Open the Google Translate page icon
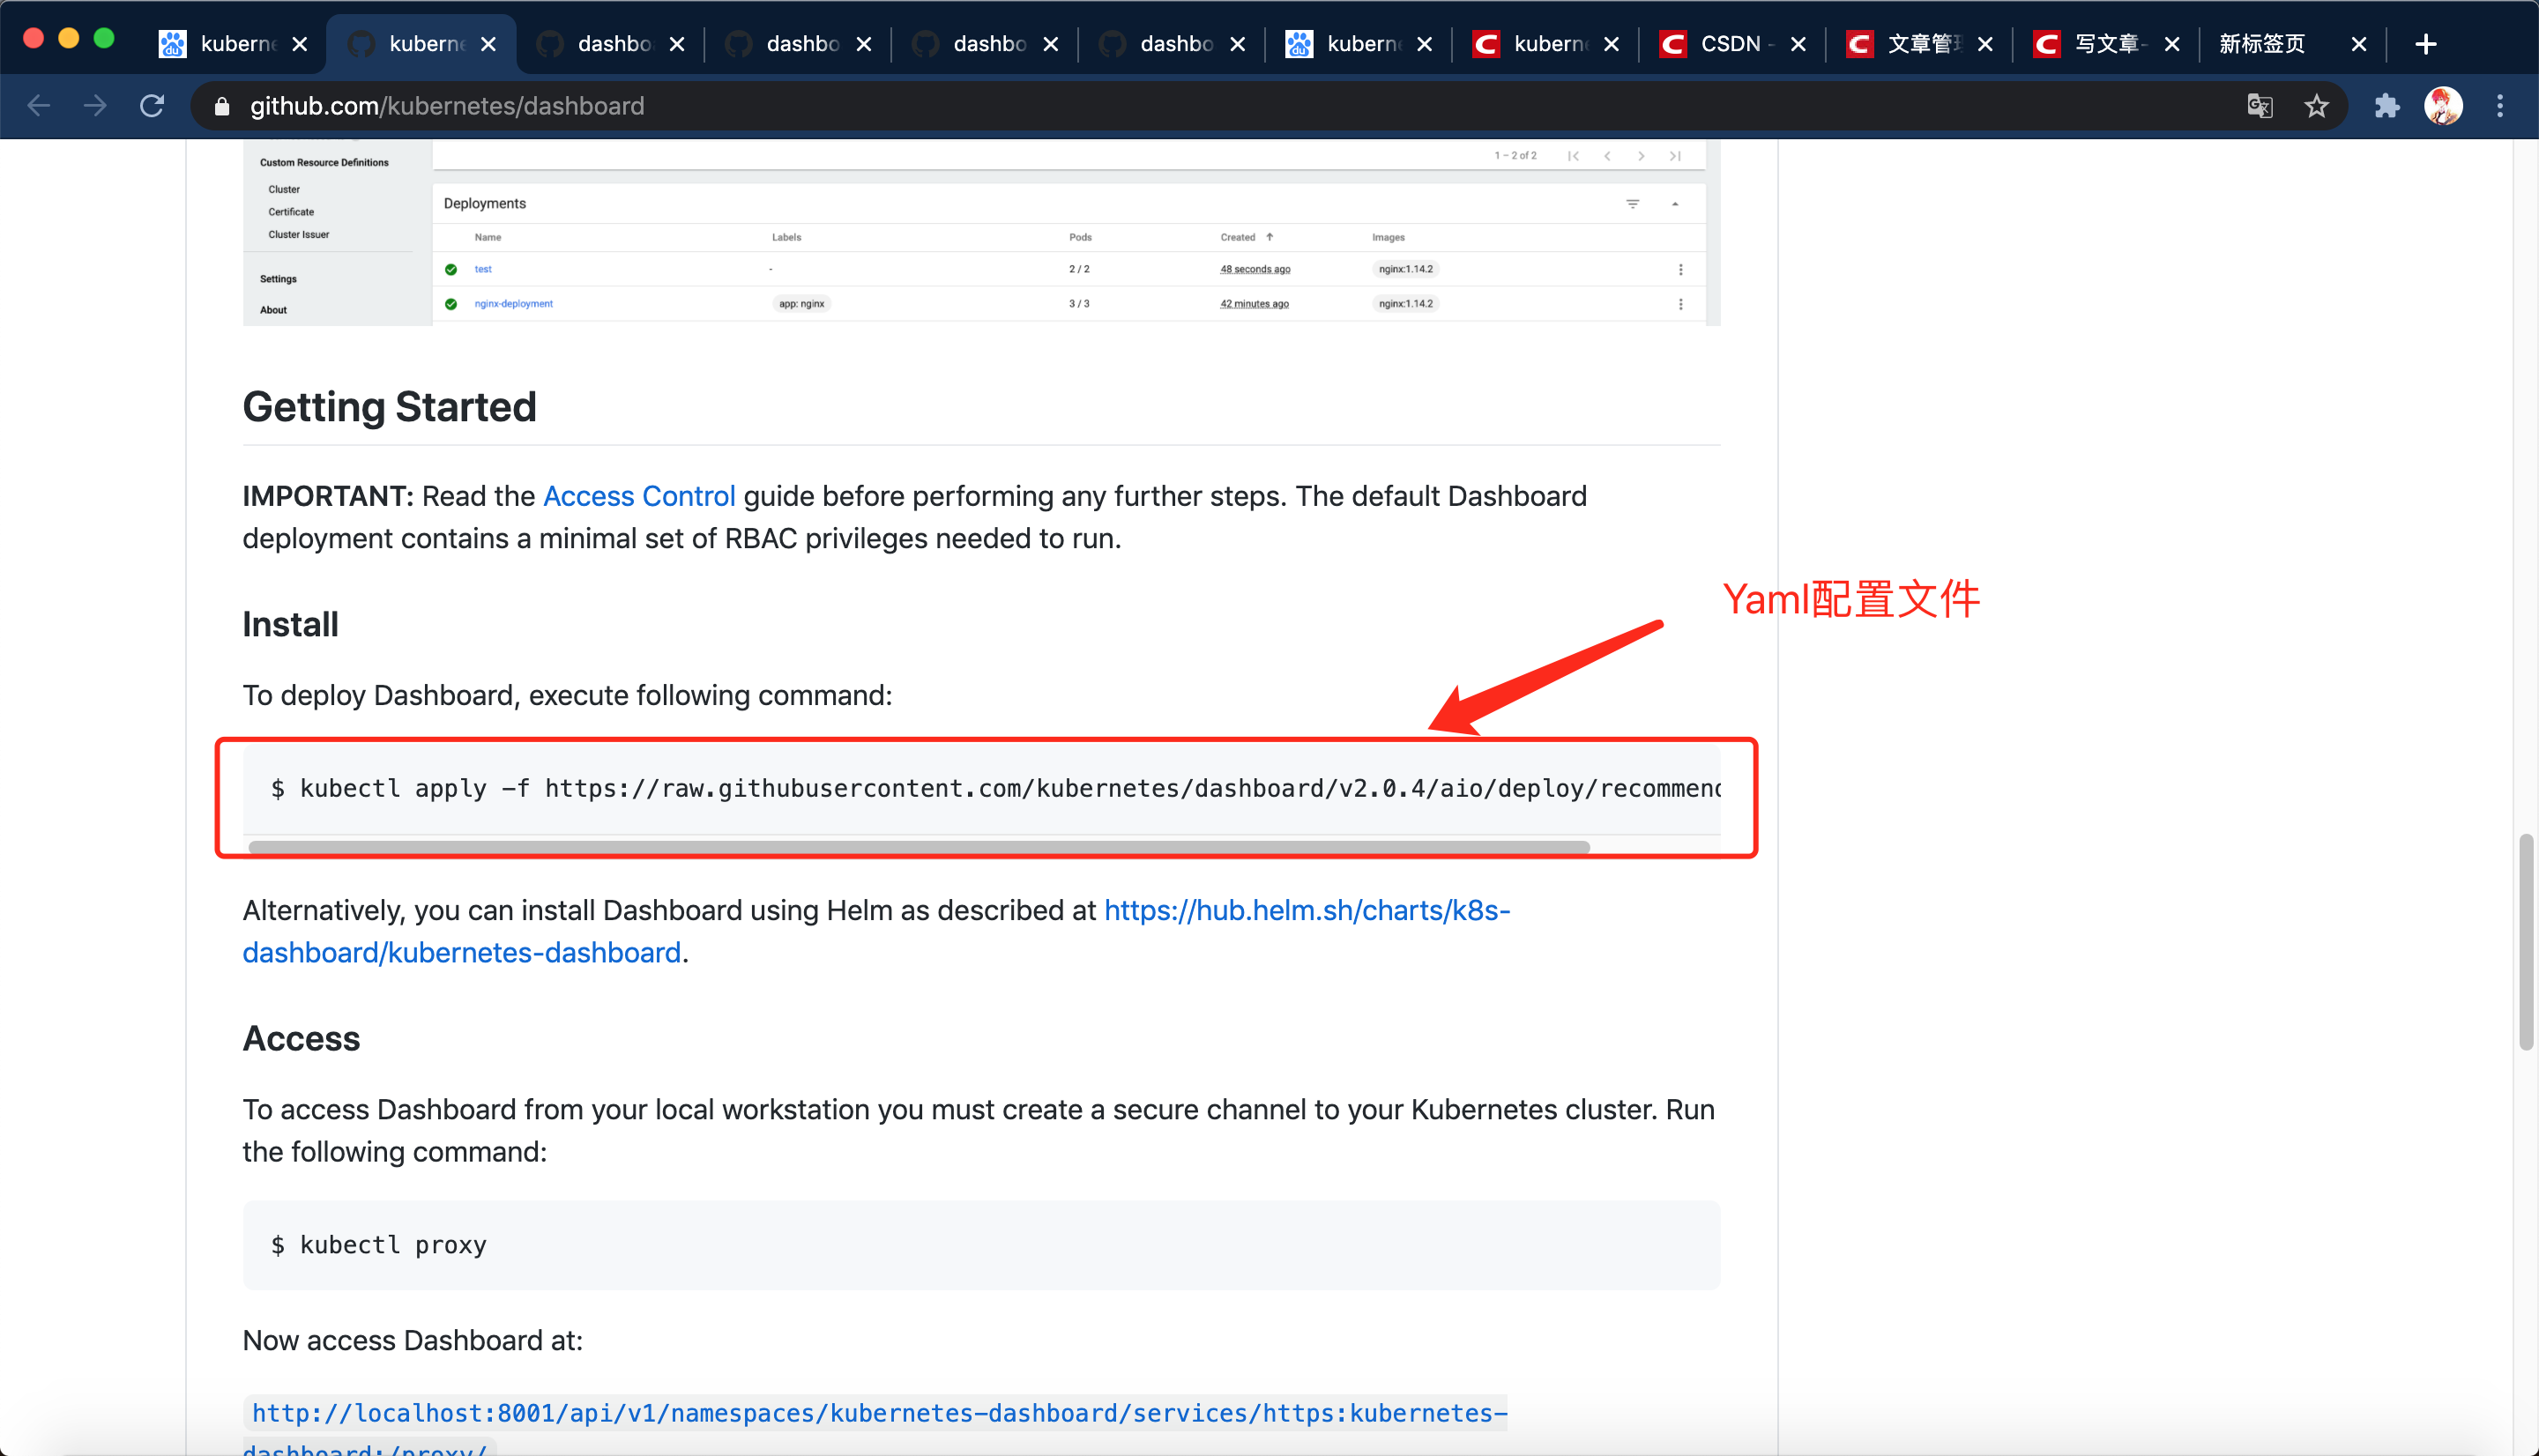 click(x=2259, y=106)
